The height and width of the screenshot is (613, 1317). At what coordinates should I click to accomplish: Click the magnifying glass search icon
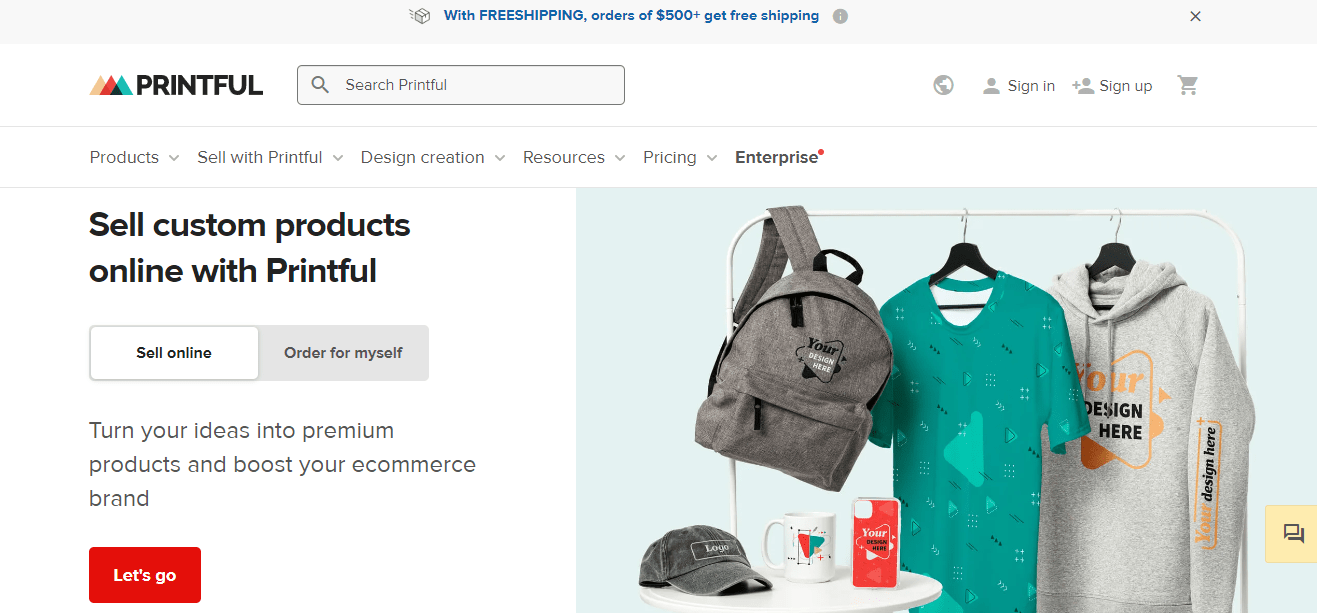coord(320,85)
